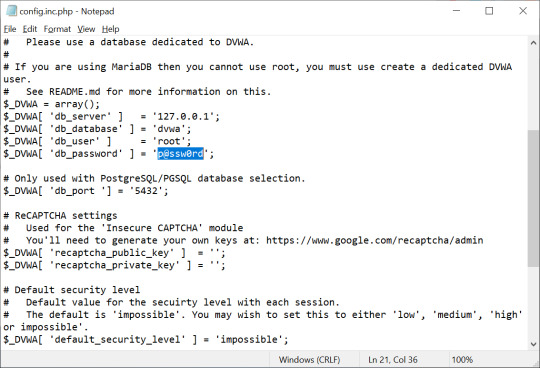540x368 pixels.
Task: Click the 100% zoom status indicator
Action: (462, 360)
